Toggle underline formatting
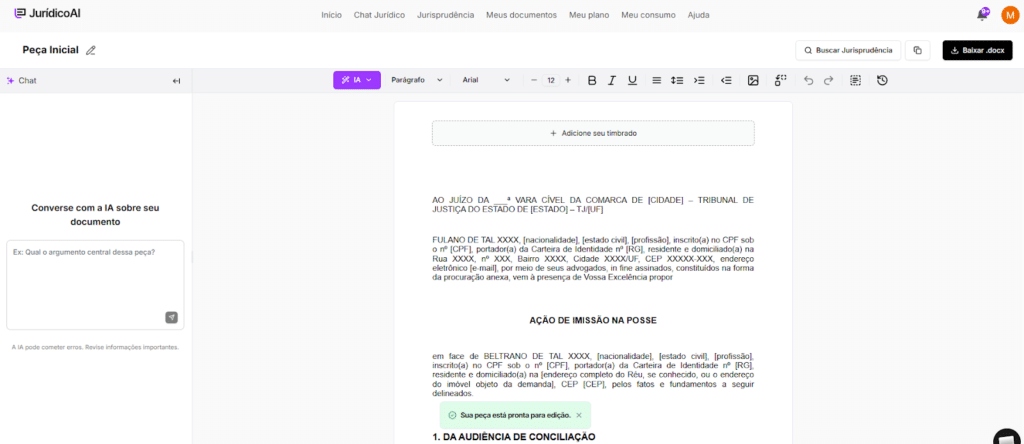This screenshot has width=1024, height=444. [632, 80]
